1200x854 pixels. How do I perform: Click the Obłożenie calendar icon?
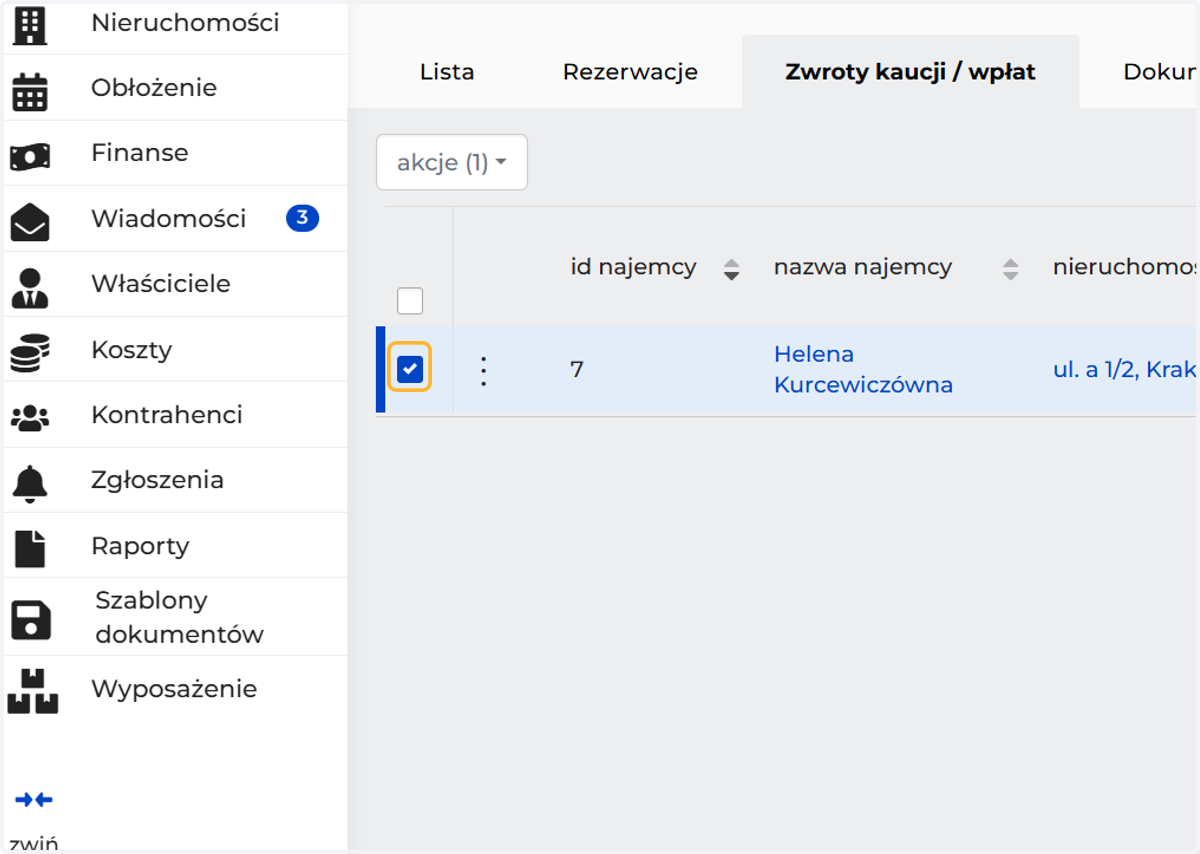tap(30, 91)
